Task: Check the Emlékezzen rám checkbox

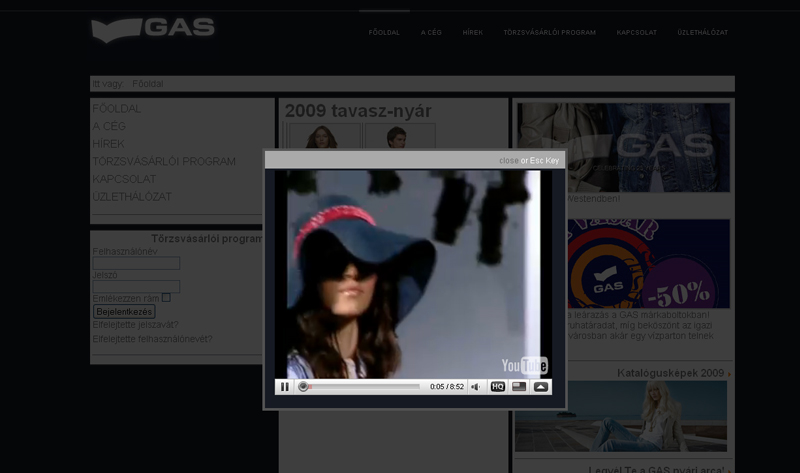Action: pyautogui.click(x=166, y=298)
